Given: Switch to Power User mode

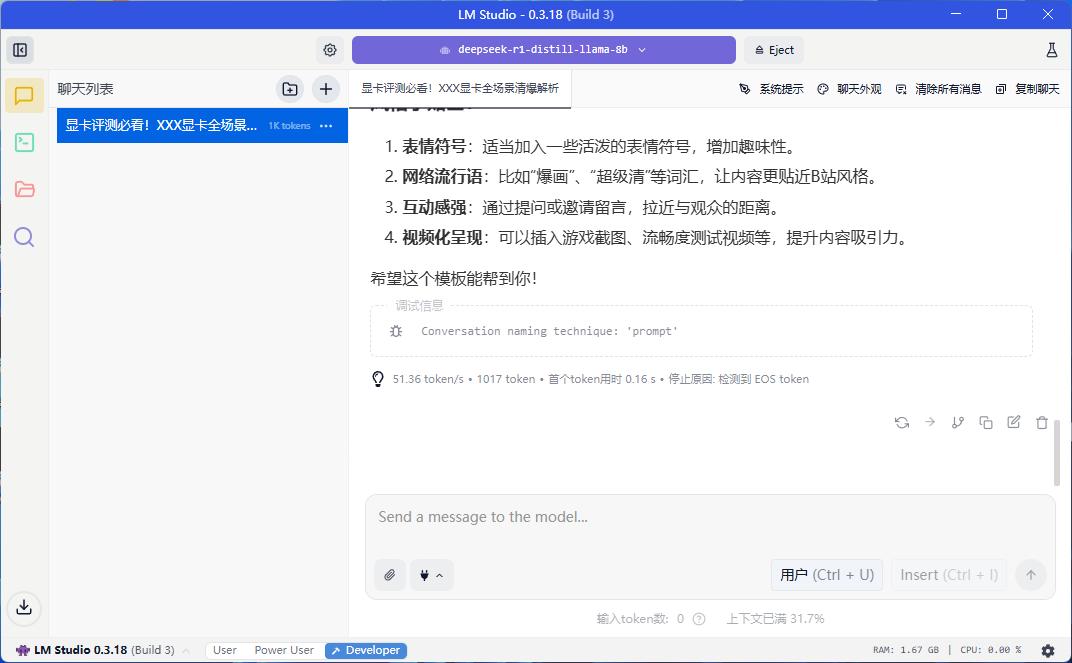Looking at the screenshot, I should 284,650.
